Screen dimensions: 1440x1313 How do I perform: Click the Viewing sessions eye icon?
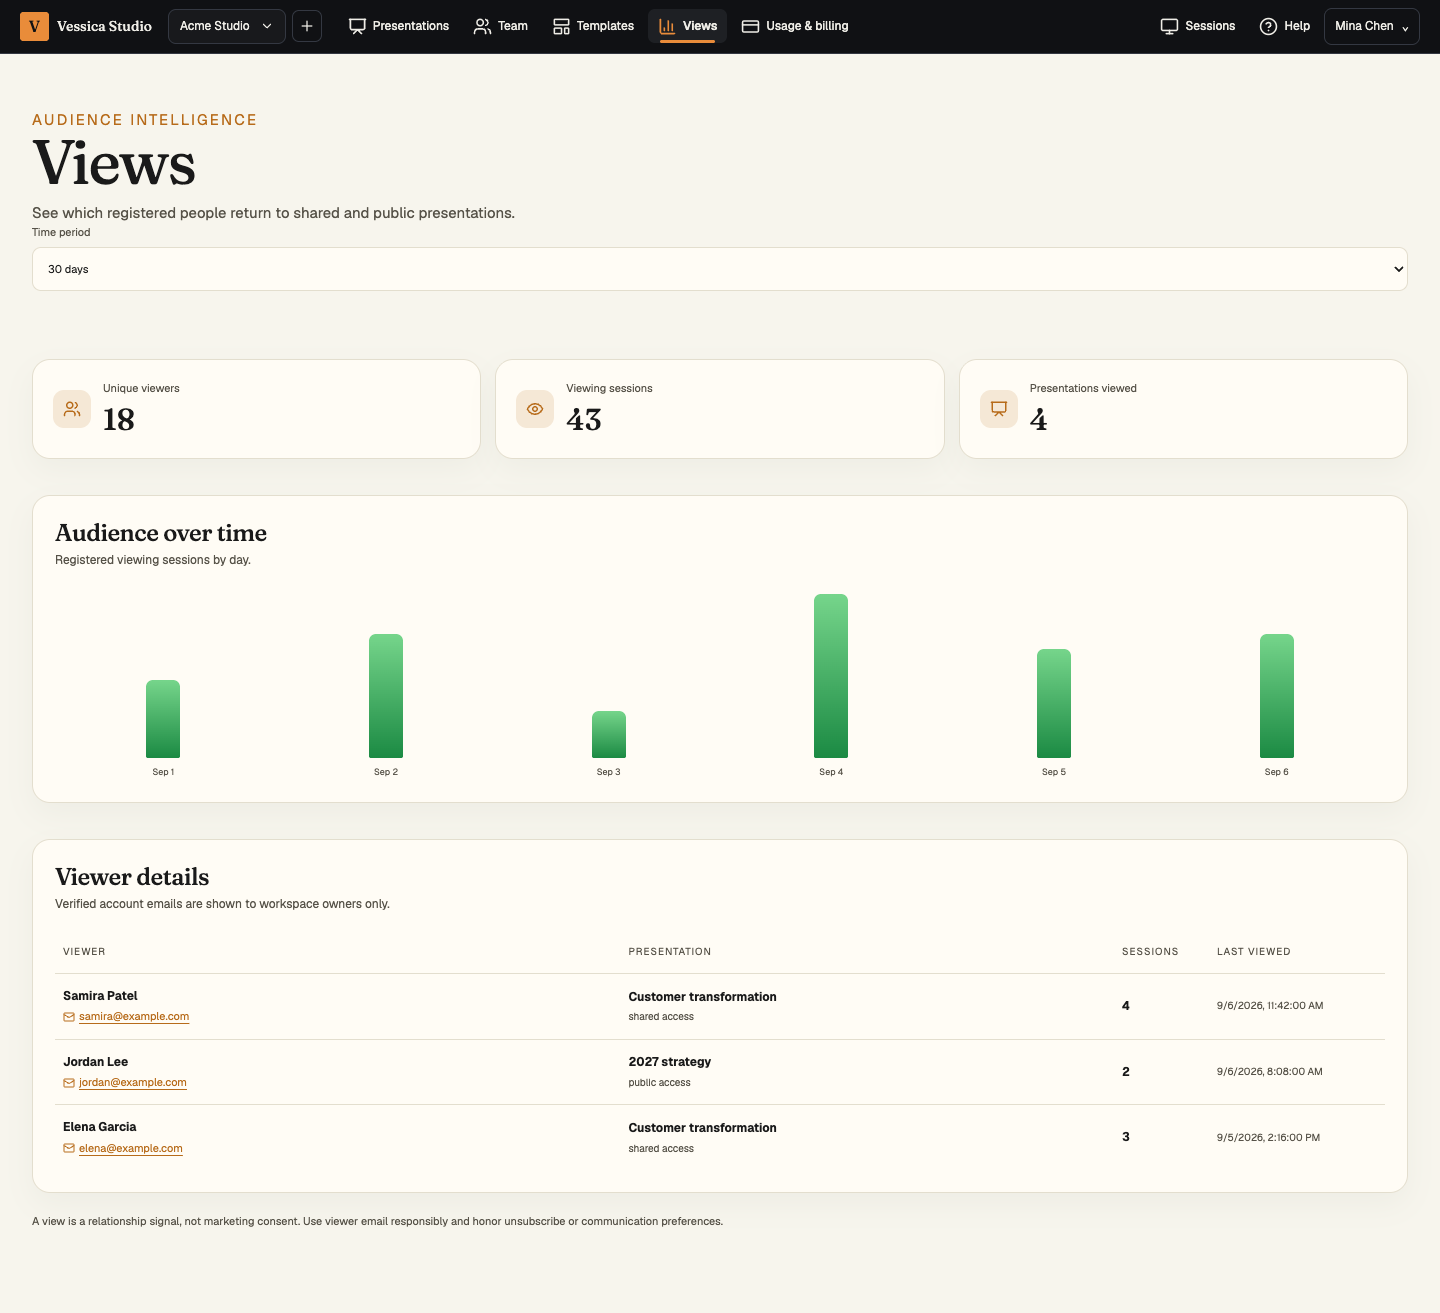coord(535,409)
